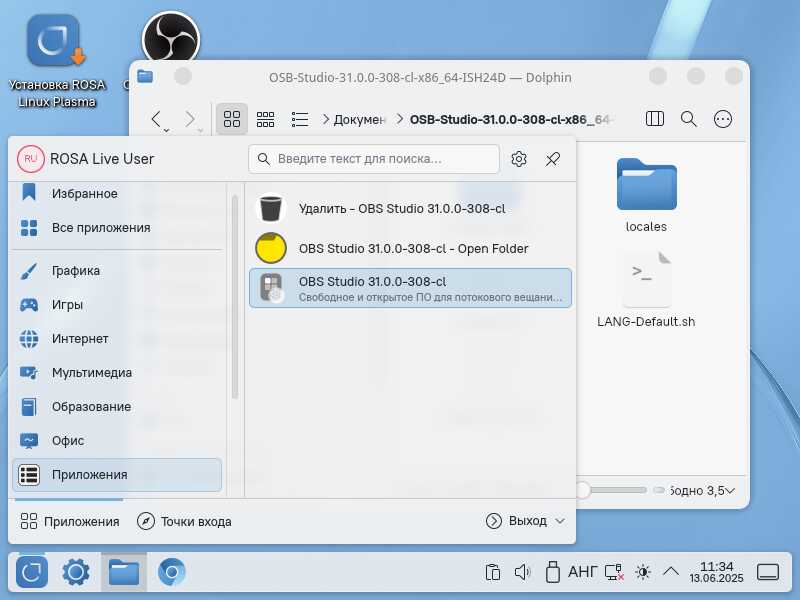Switch Dolphin to icons view
The height and width of the screenshot is (600, 800).
coord(232,119)
